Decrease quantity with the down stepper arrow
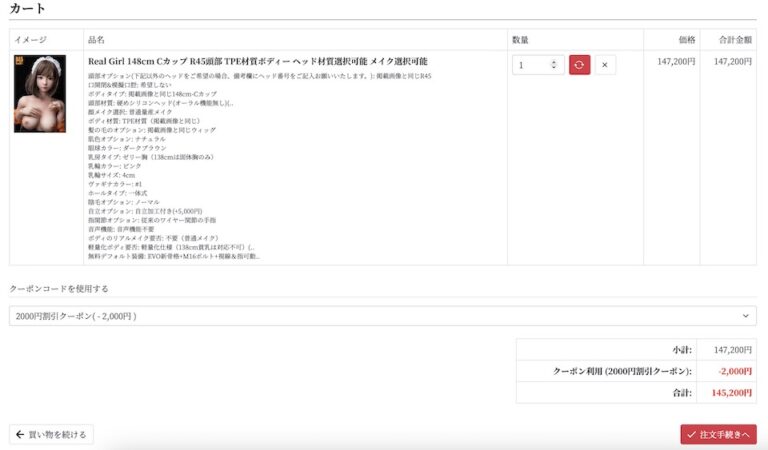The width and height of the screenshot is (768, 450). pos(556,69)
